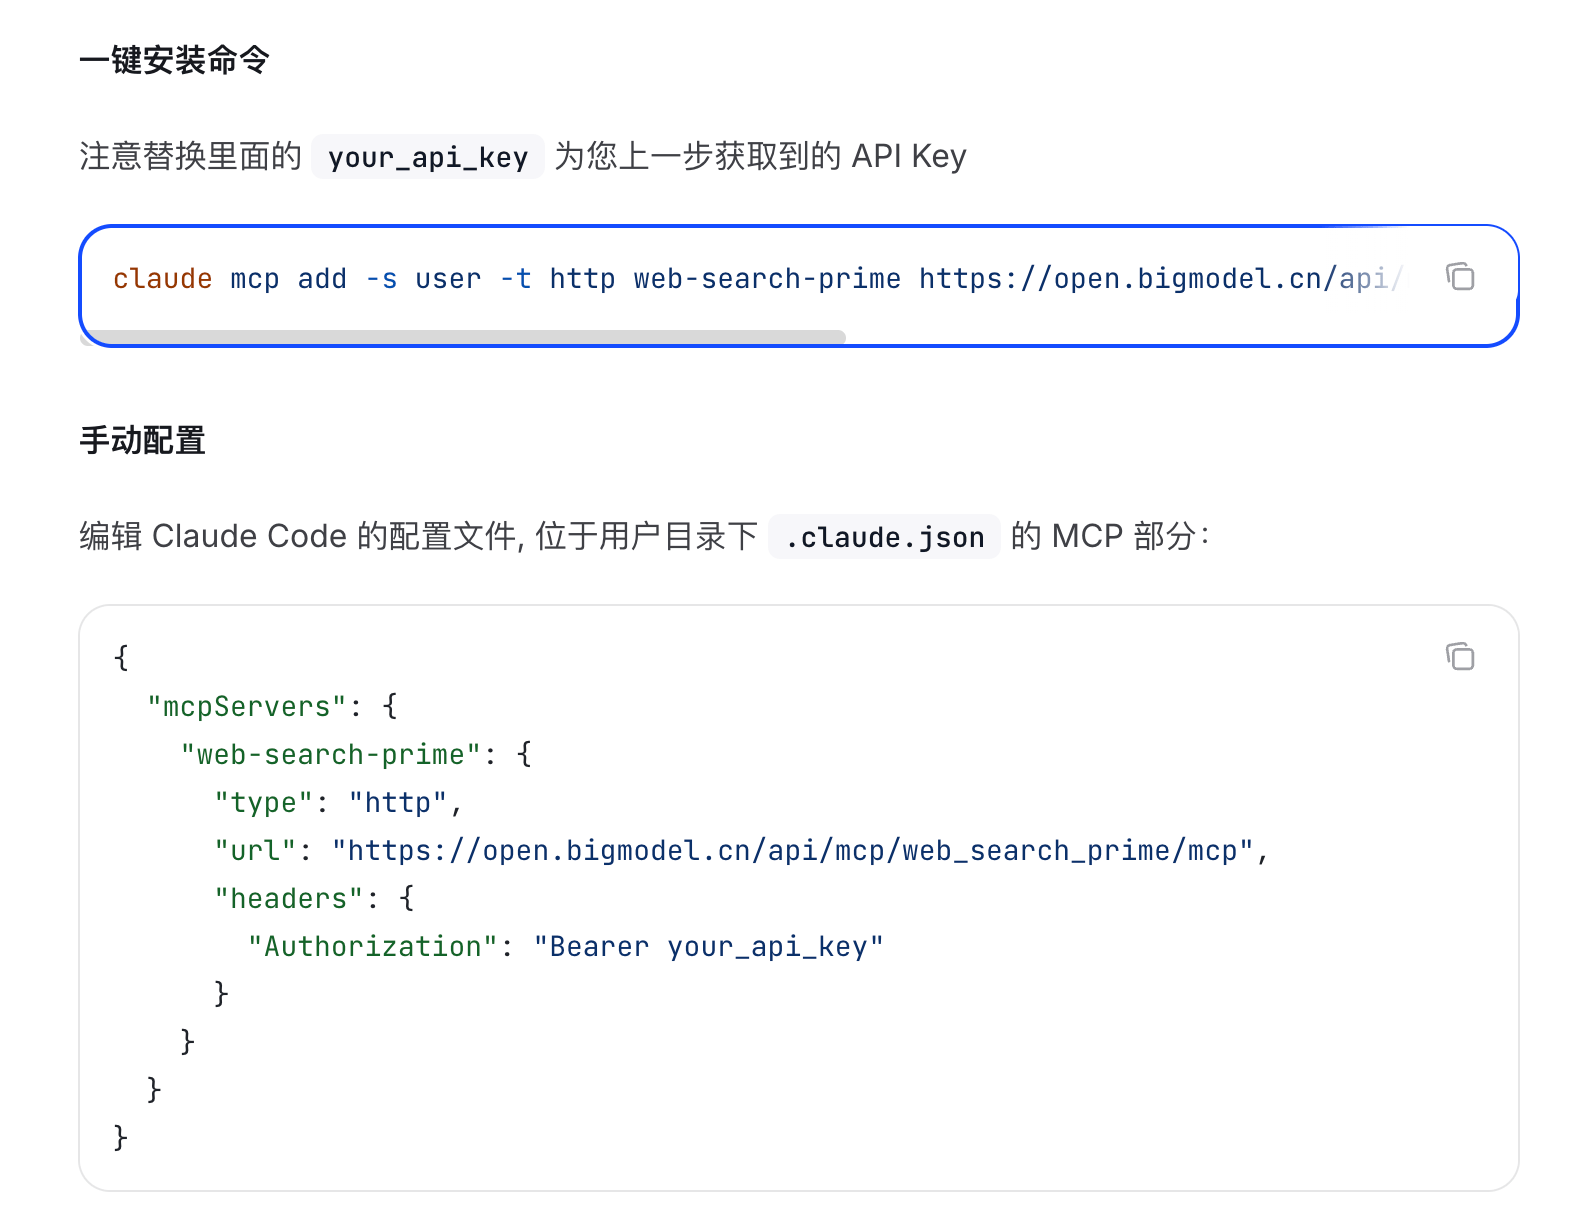Click the -t http option in command
The width and height of the screenshot is (1594, 1222).
point(557,279)
